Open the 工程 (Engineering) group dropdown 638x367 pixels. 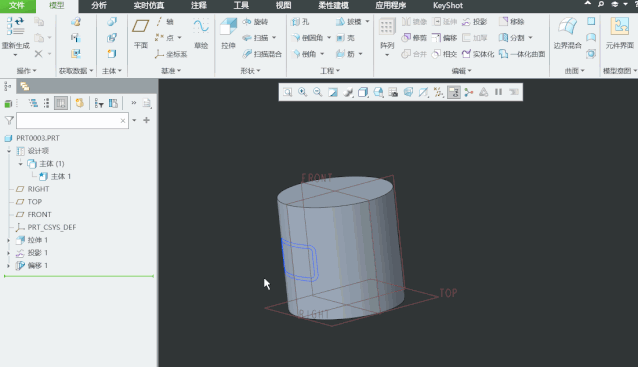330,71
